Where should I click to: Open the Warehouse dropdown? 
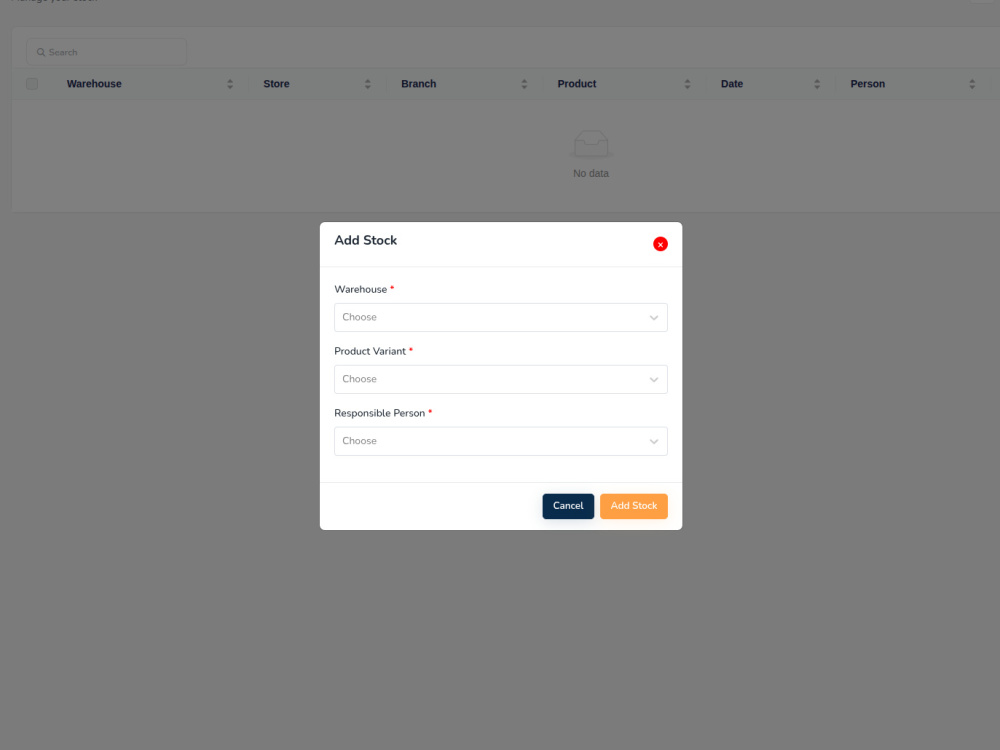click(501, 318)
